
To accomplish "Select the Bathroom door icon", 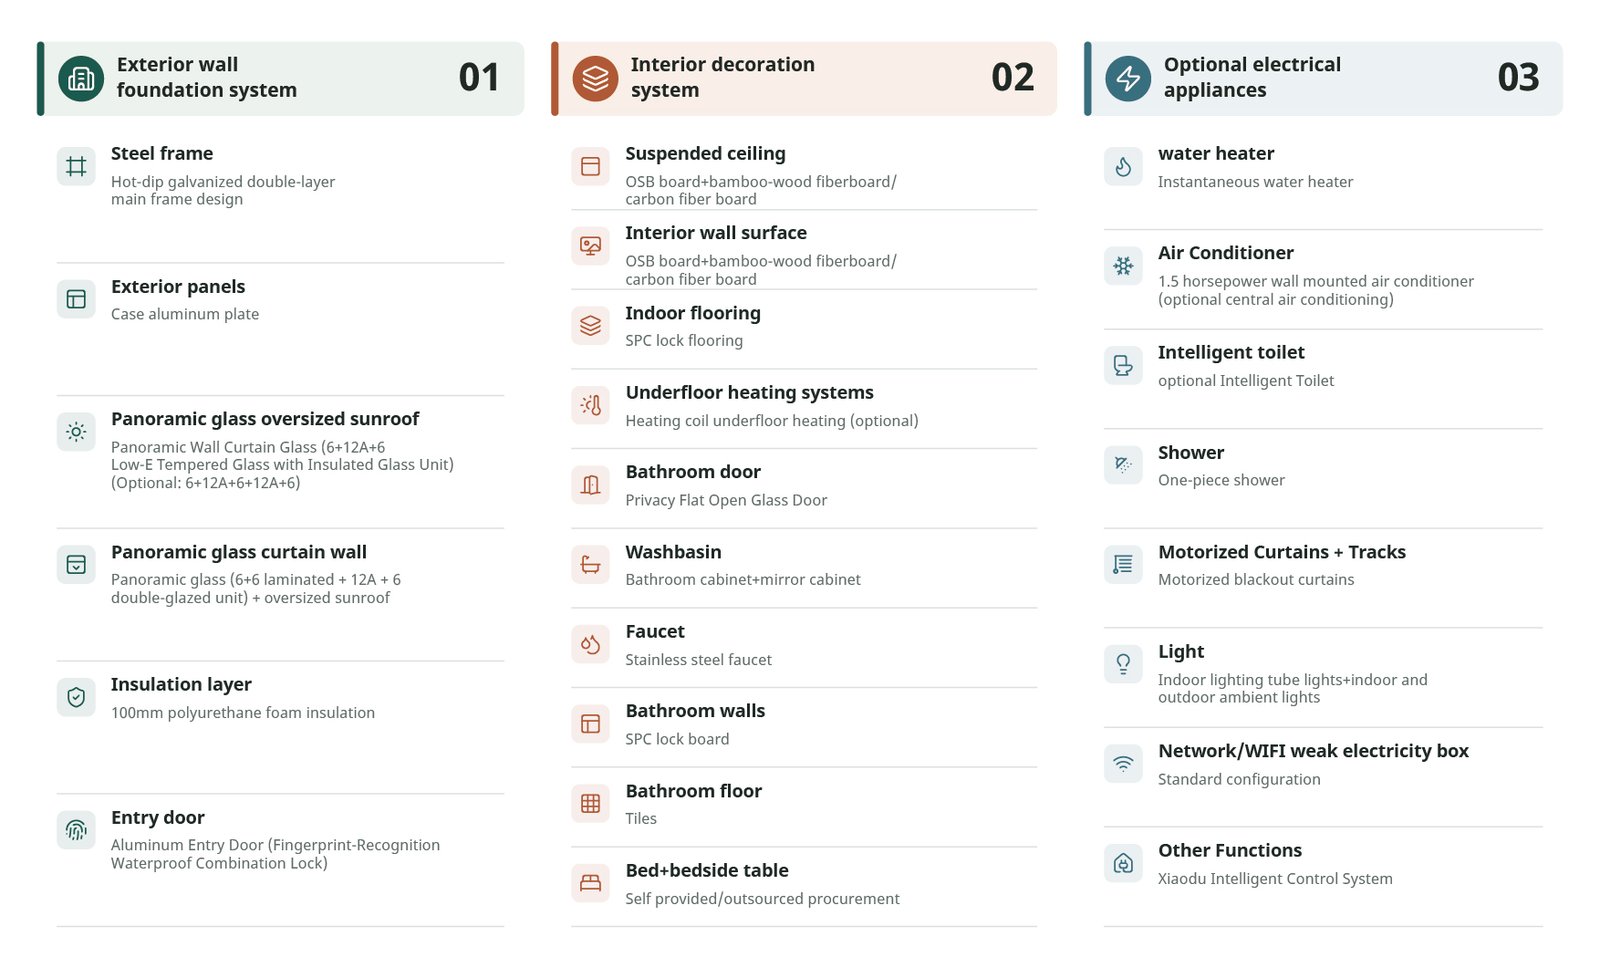I will [x=590, y=485].
